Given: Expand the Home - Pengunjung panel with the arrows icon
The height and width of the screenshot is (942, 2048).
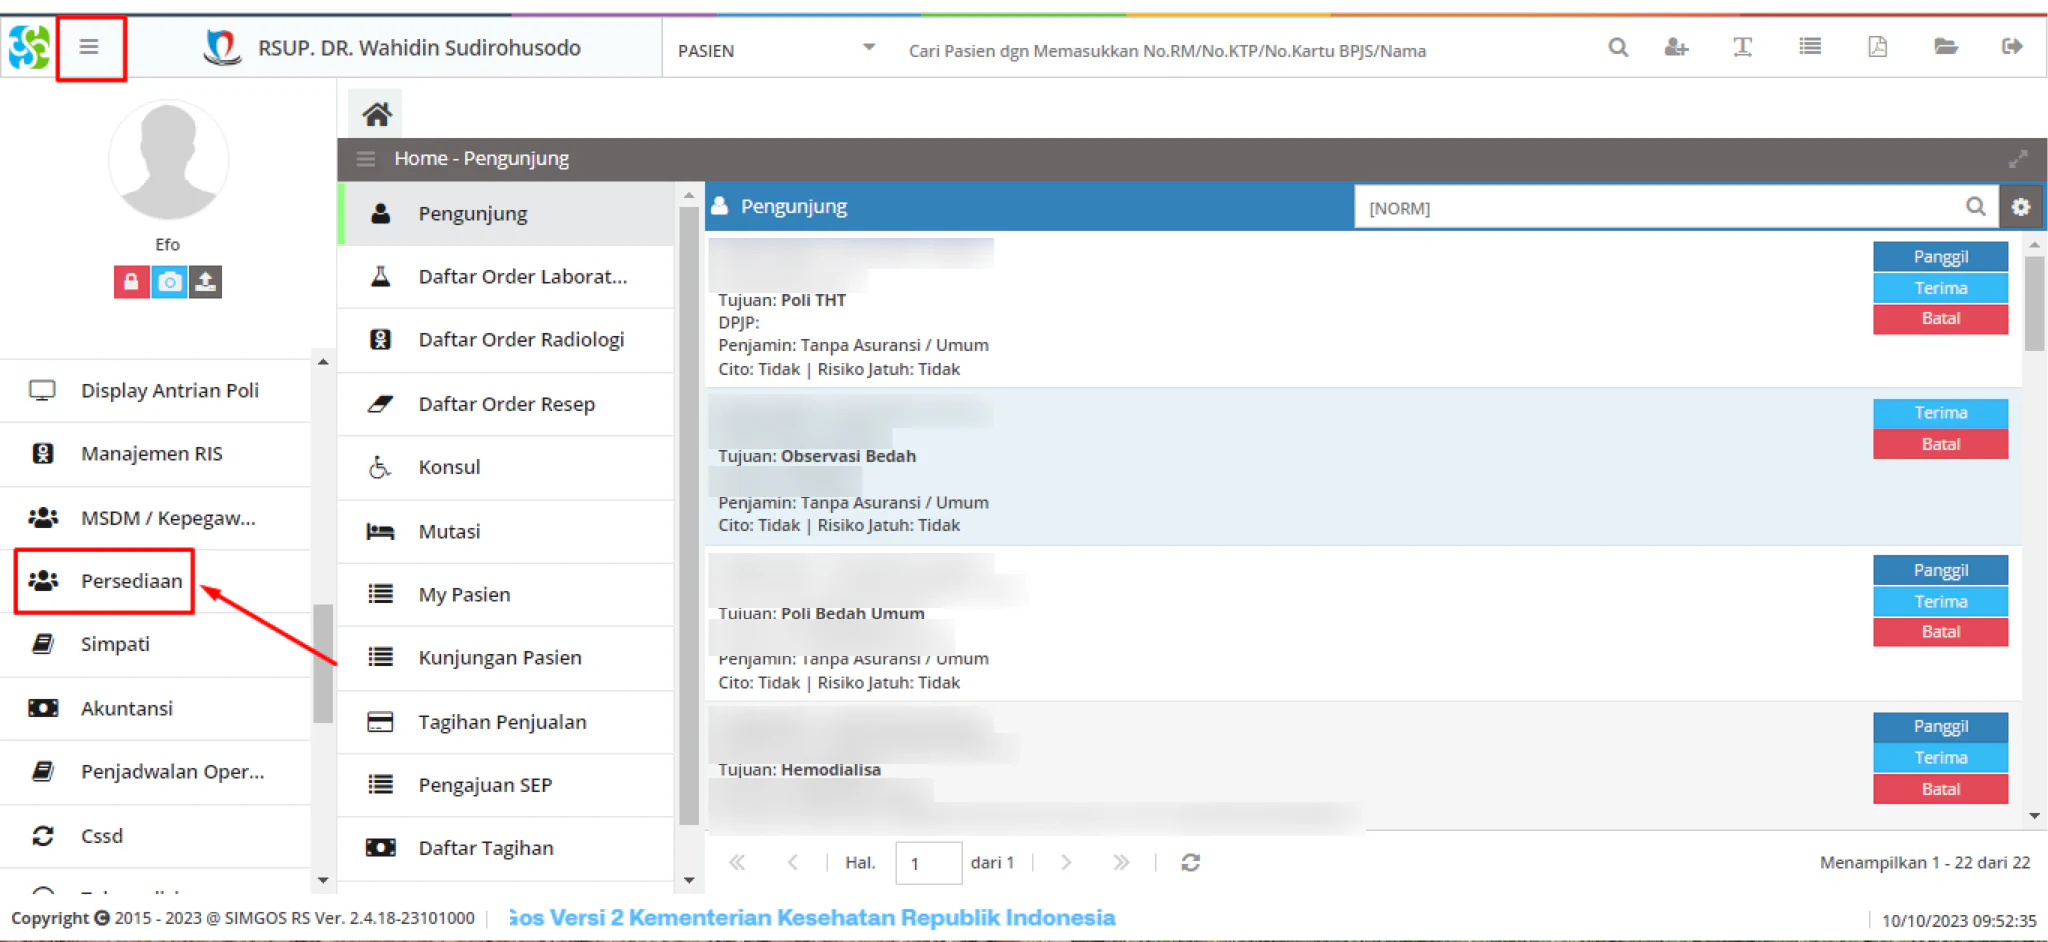Looking at the screenshot, I should [2018, 159].
